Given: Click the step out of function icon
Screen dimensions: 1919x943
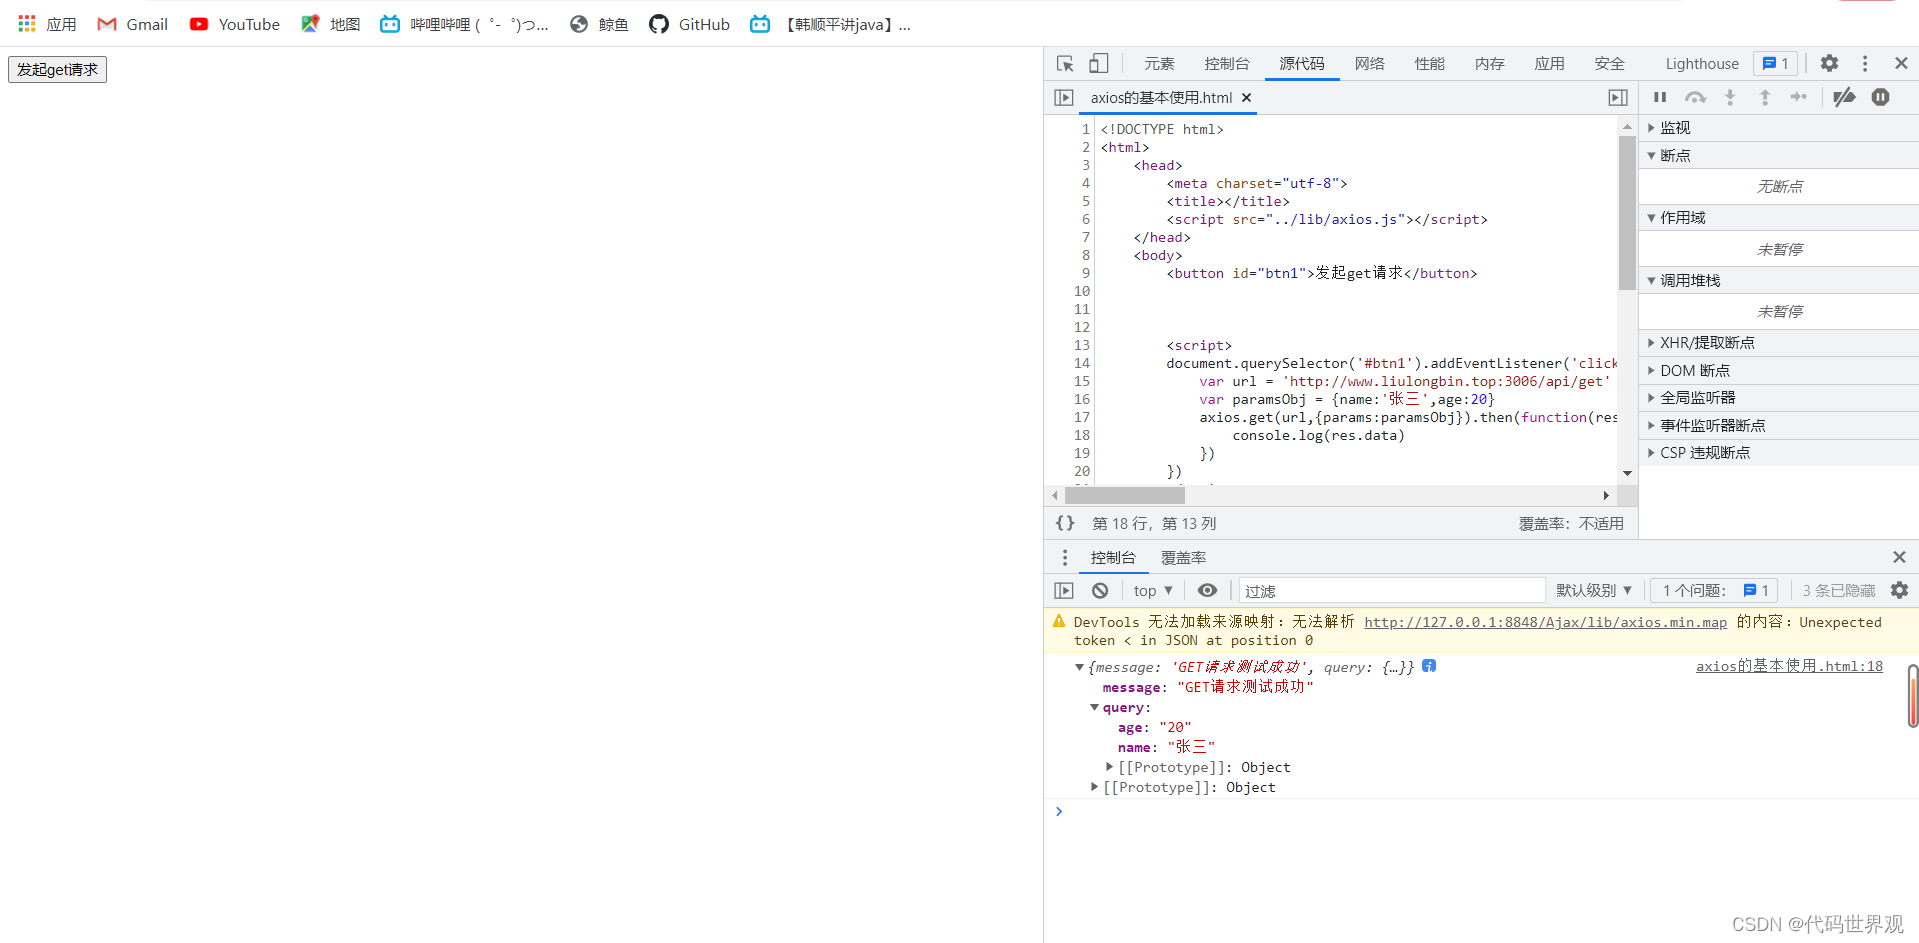Looking at the screenshot, I should tap(1765, 97).
